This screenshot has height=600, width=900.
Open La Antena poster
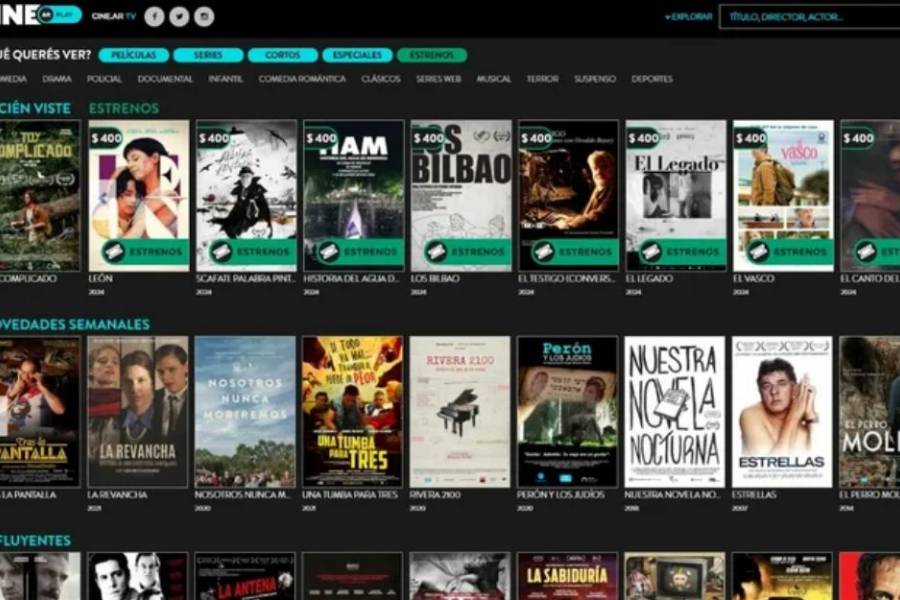coord(245,576)
